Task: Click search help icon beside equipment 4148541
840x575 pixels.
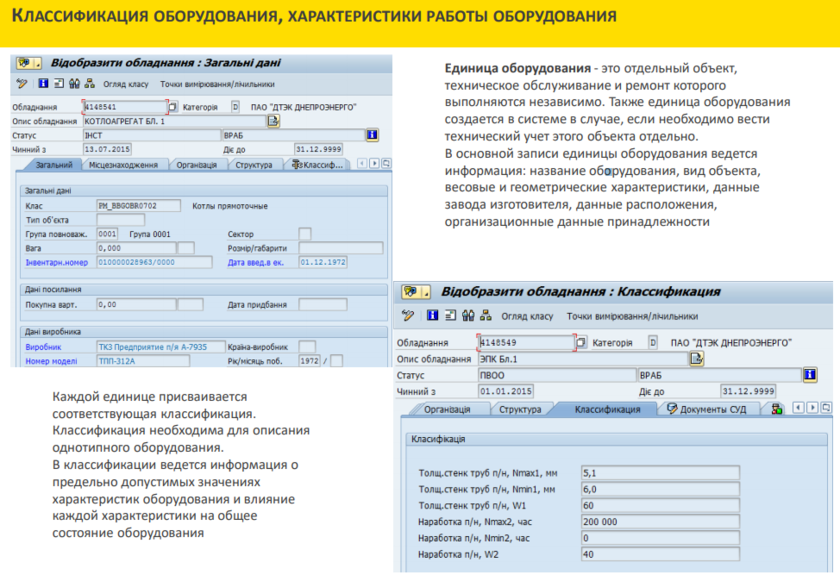Action: (x=172, y=106)
